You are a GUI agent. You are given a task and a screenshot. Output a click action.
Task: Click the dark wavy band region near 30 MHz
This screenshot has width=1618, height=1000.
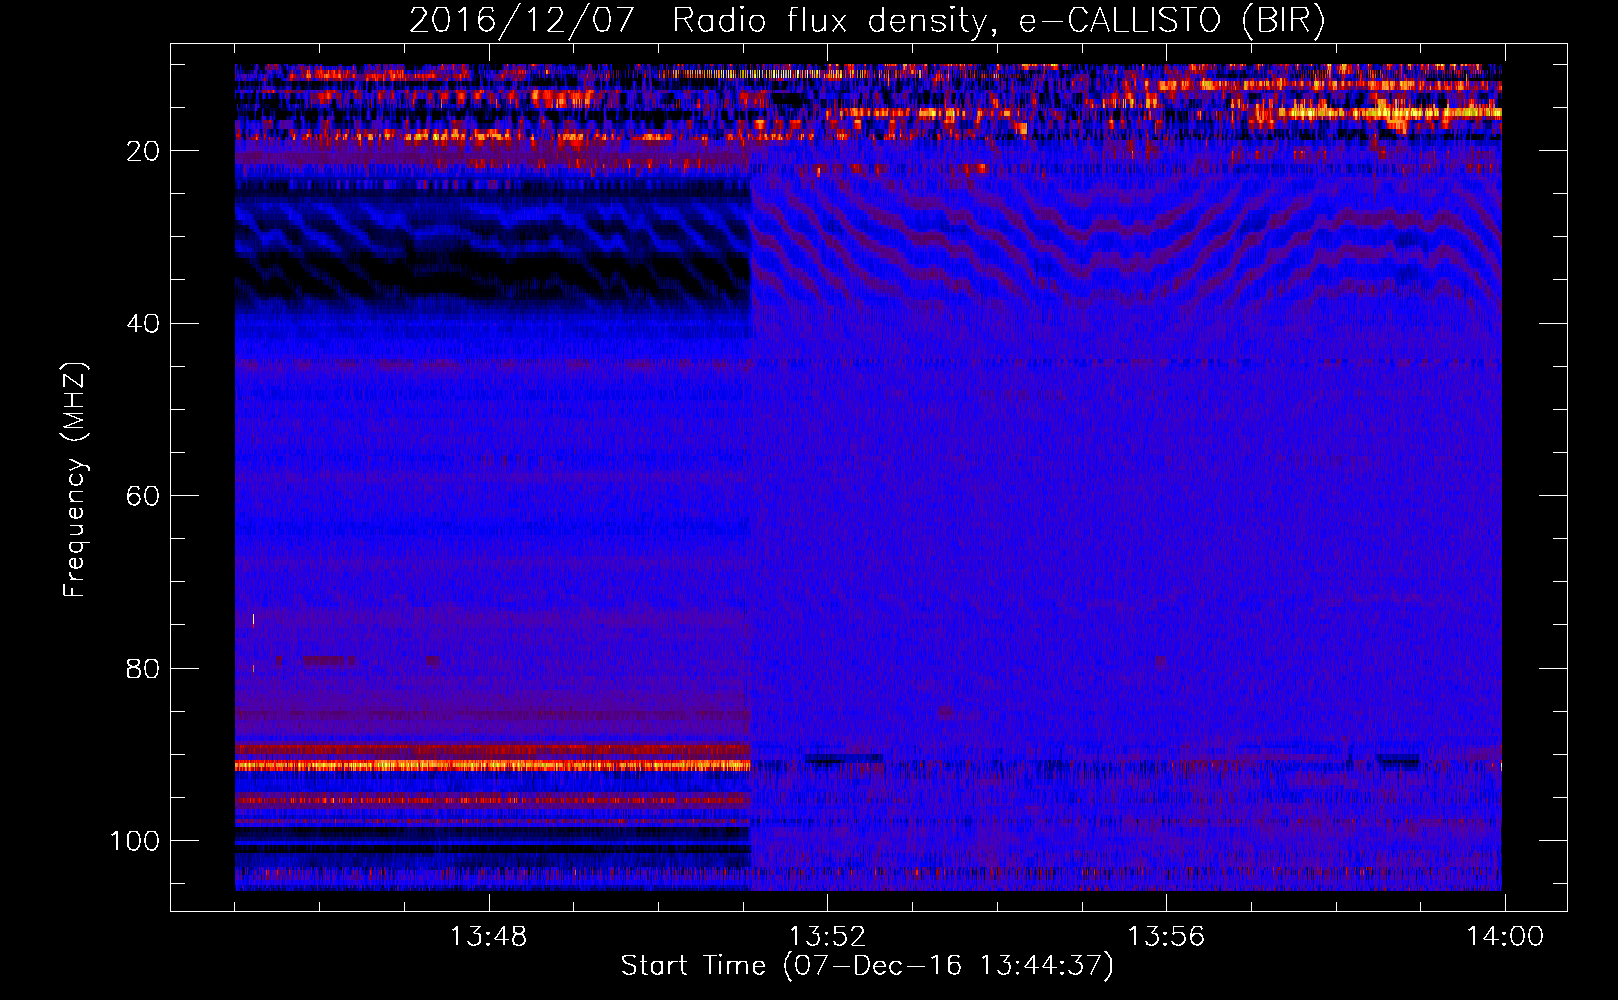pyautogui.click(x=492, y=248)
